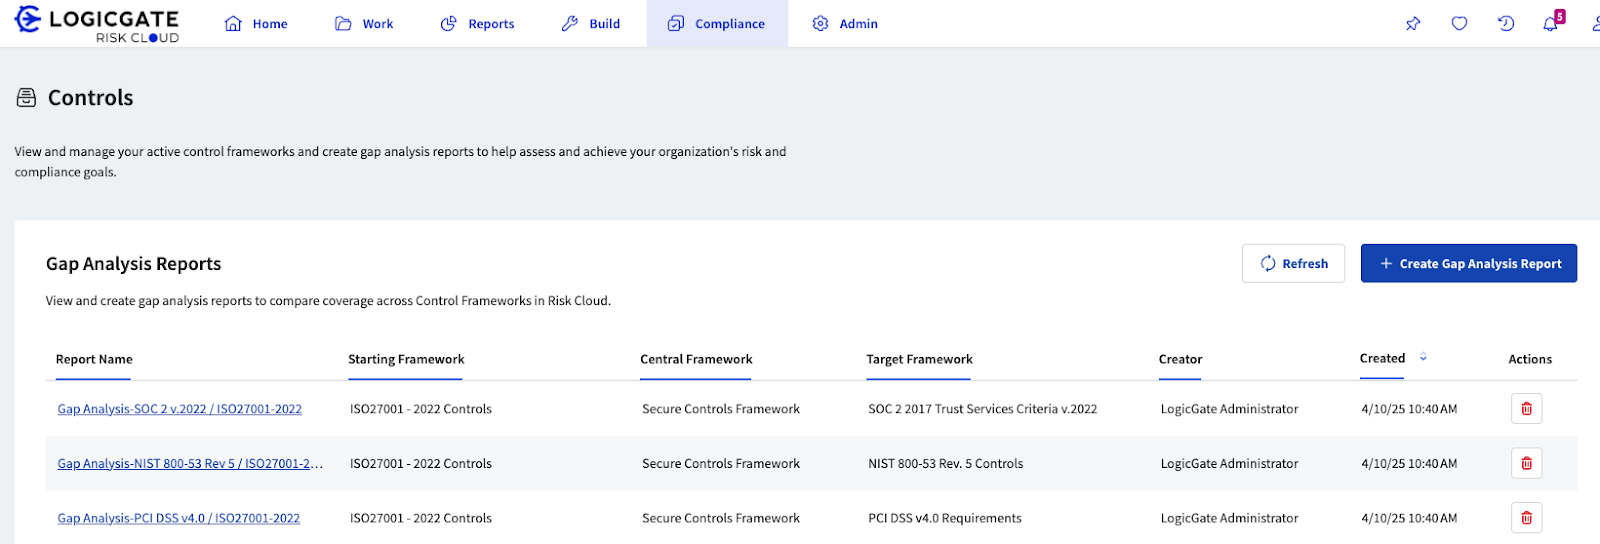Click 'NIST 800-53 Rev. 5 Controls' cell
This screenshot has width=1600, height=544.
pos(946,464)
